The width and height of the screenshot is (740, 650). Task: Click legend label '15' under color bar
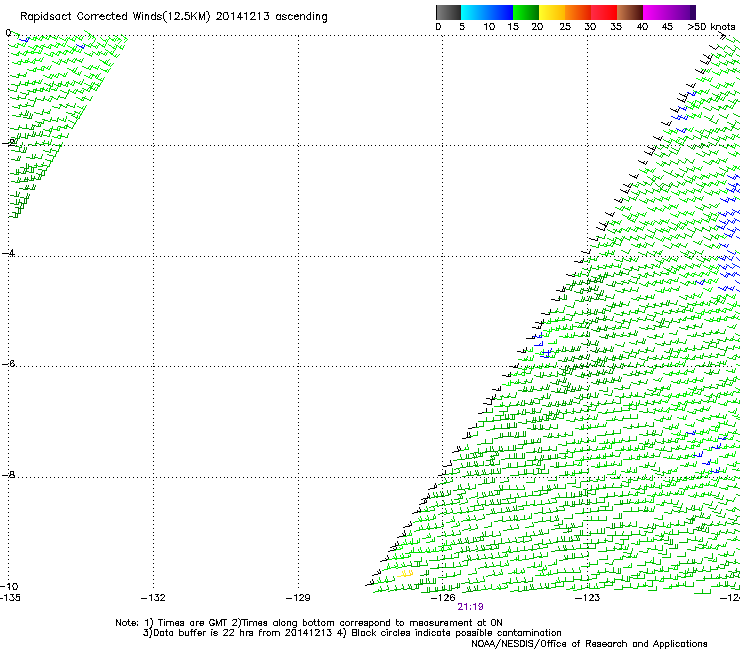tap(513, 27)
